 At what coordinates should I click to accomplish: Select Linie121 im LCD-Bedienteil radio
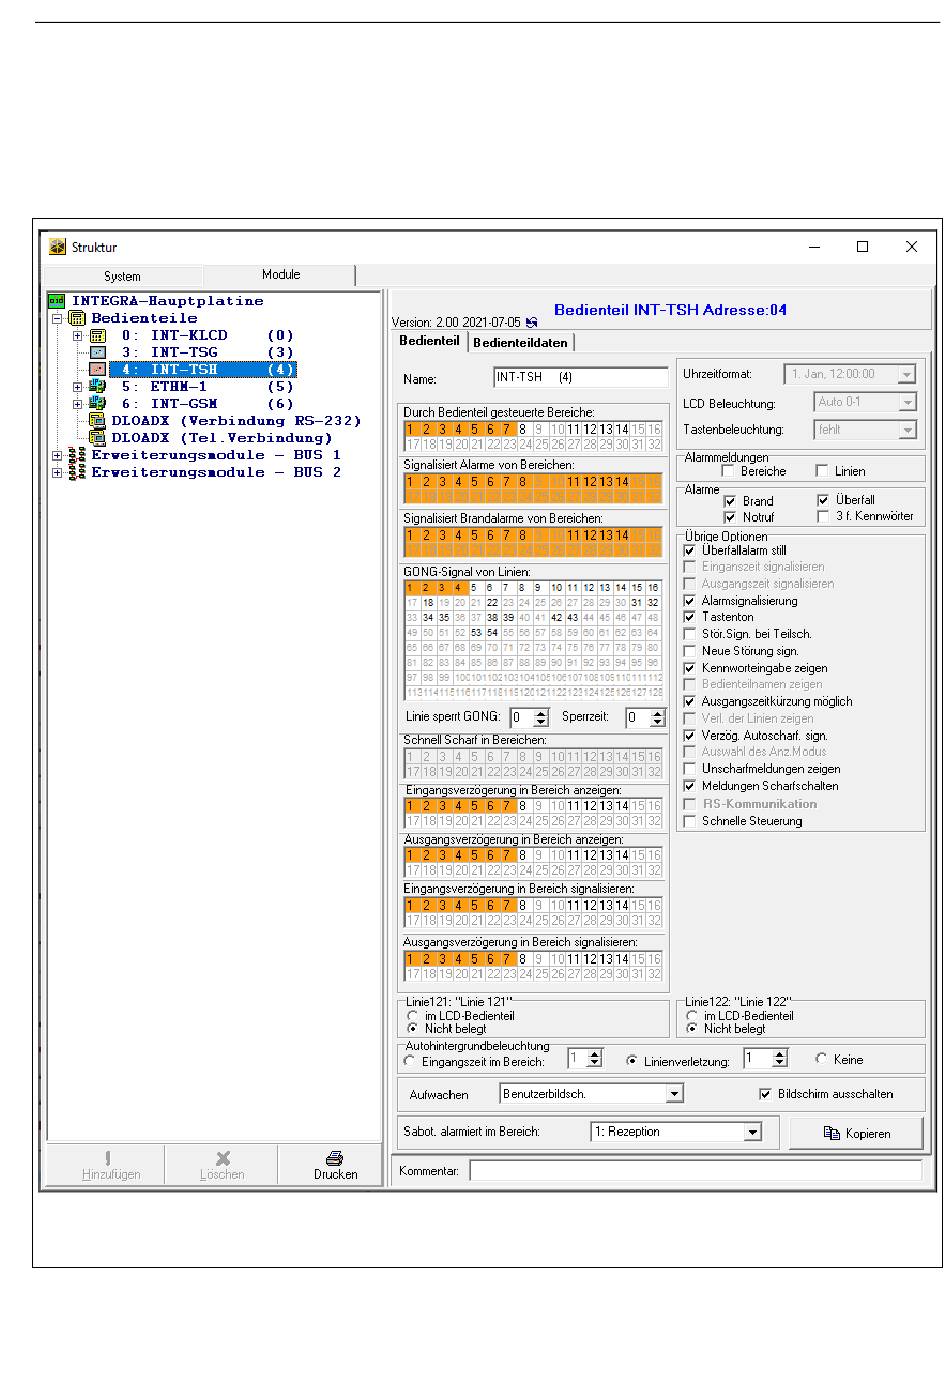click(413, 1016)
